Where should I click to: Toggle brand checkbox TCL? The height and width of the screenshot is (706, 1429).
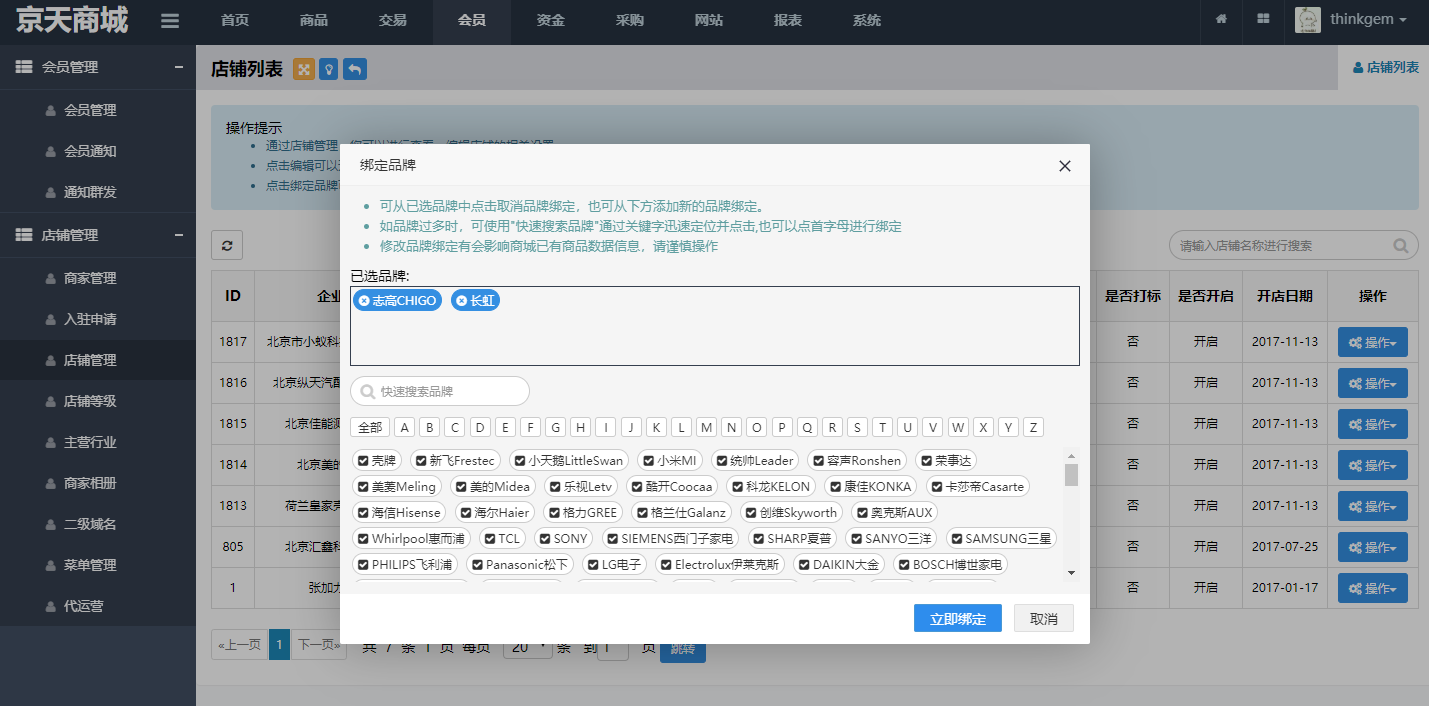point(490,539)
